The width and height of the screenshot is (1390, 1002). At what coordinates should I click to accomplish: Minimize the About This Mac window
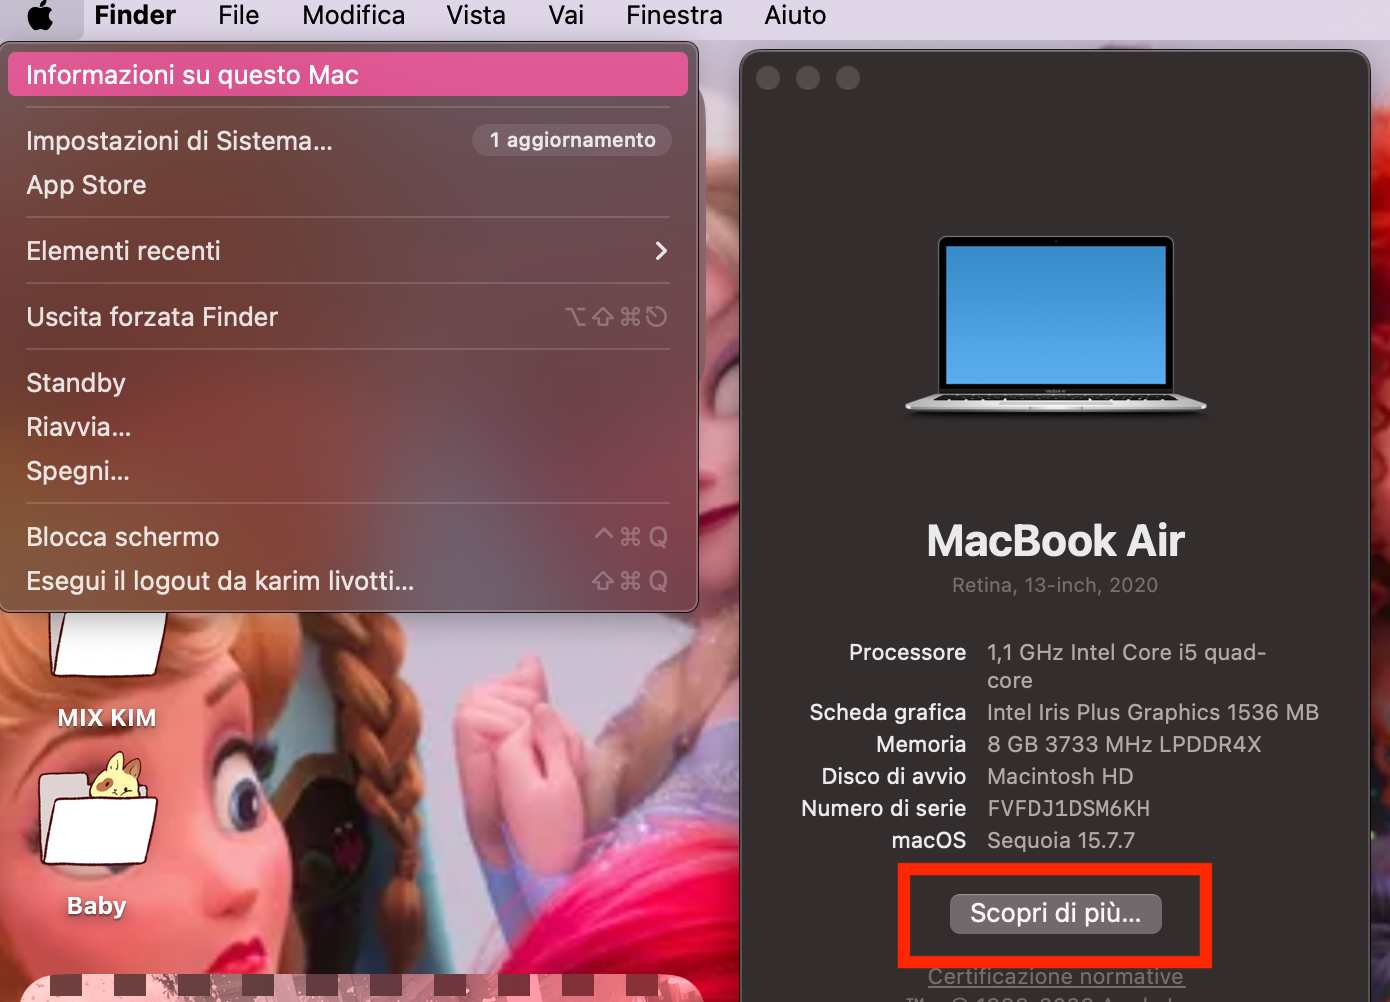[x=808, y=78]
